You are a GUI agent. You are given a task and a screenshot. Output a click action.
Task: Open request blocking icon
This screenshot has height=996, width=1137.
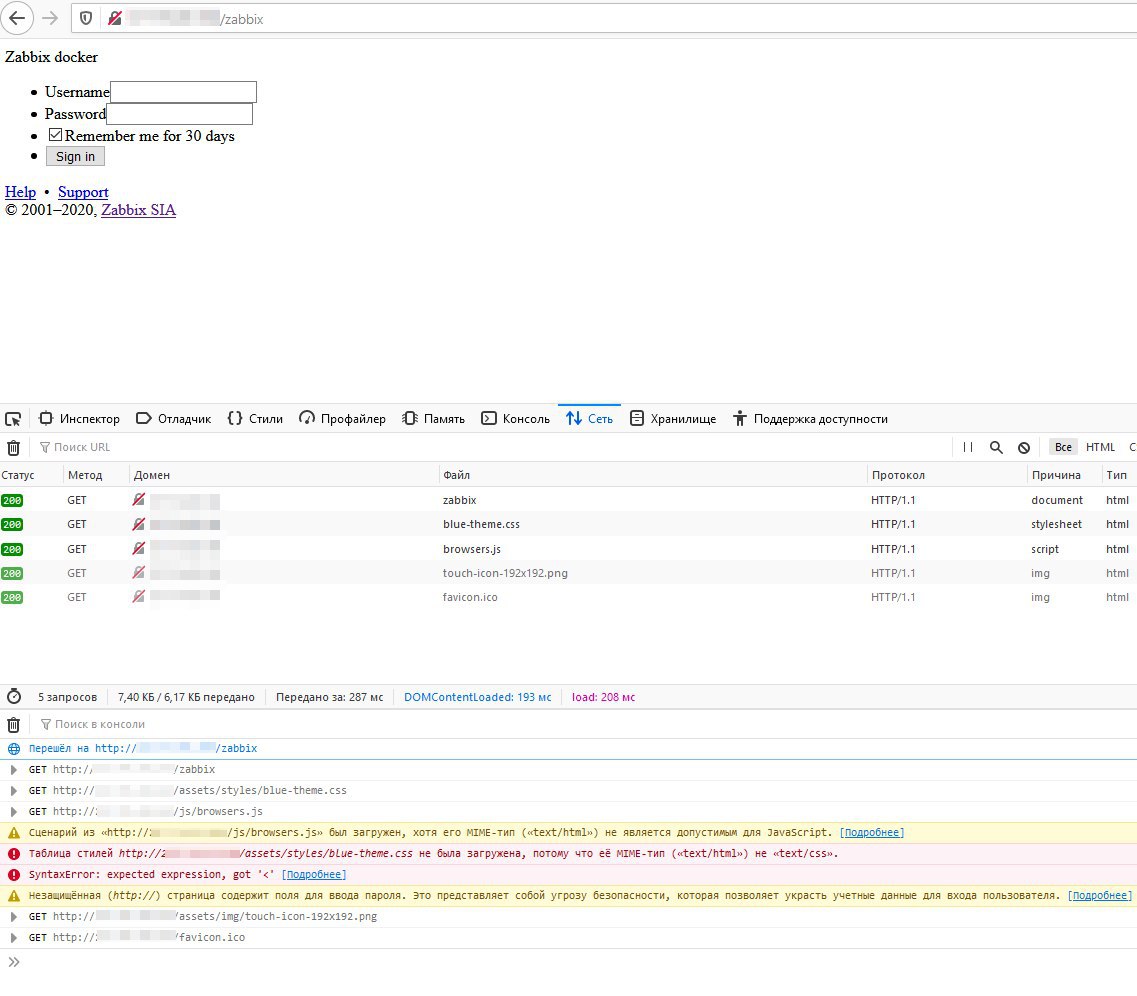[1024, 447]
